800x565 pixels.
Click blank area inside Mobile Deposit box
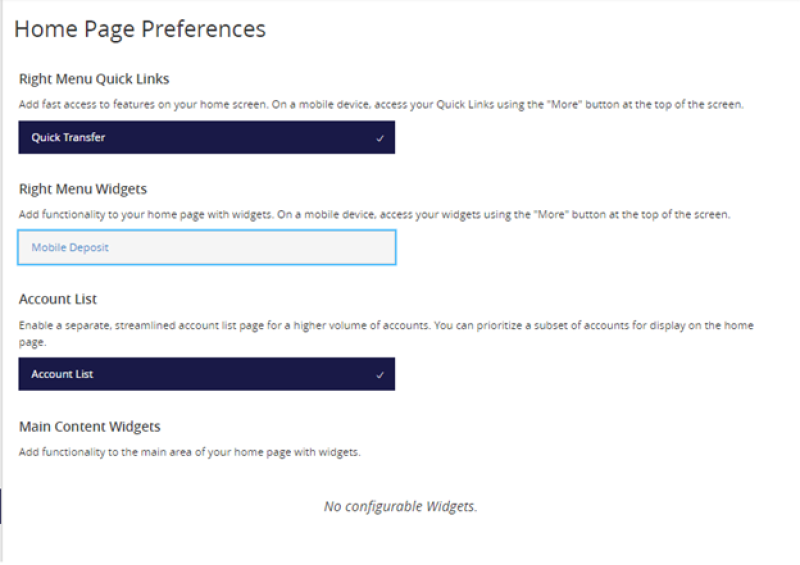(x=255, y=248)
